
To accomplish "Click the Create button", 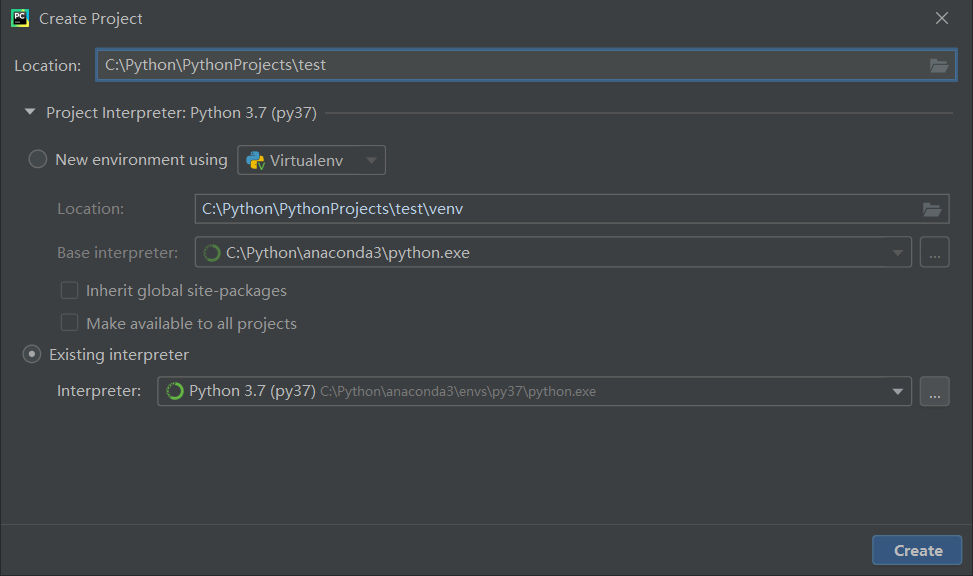I will coord(917,550).
